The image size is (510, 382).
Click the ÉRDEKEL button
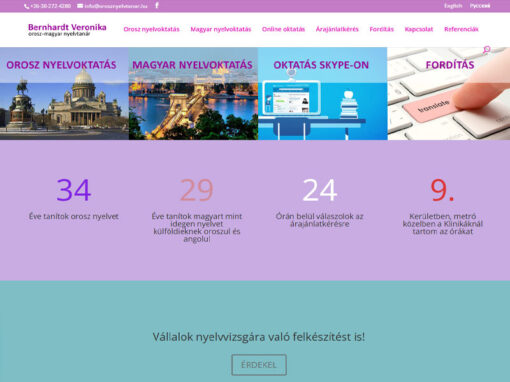(259, 365)
